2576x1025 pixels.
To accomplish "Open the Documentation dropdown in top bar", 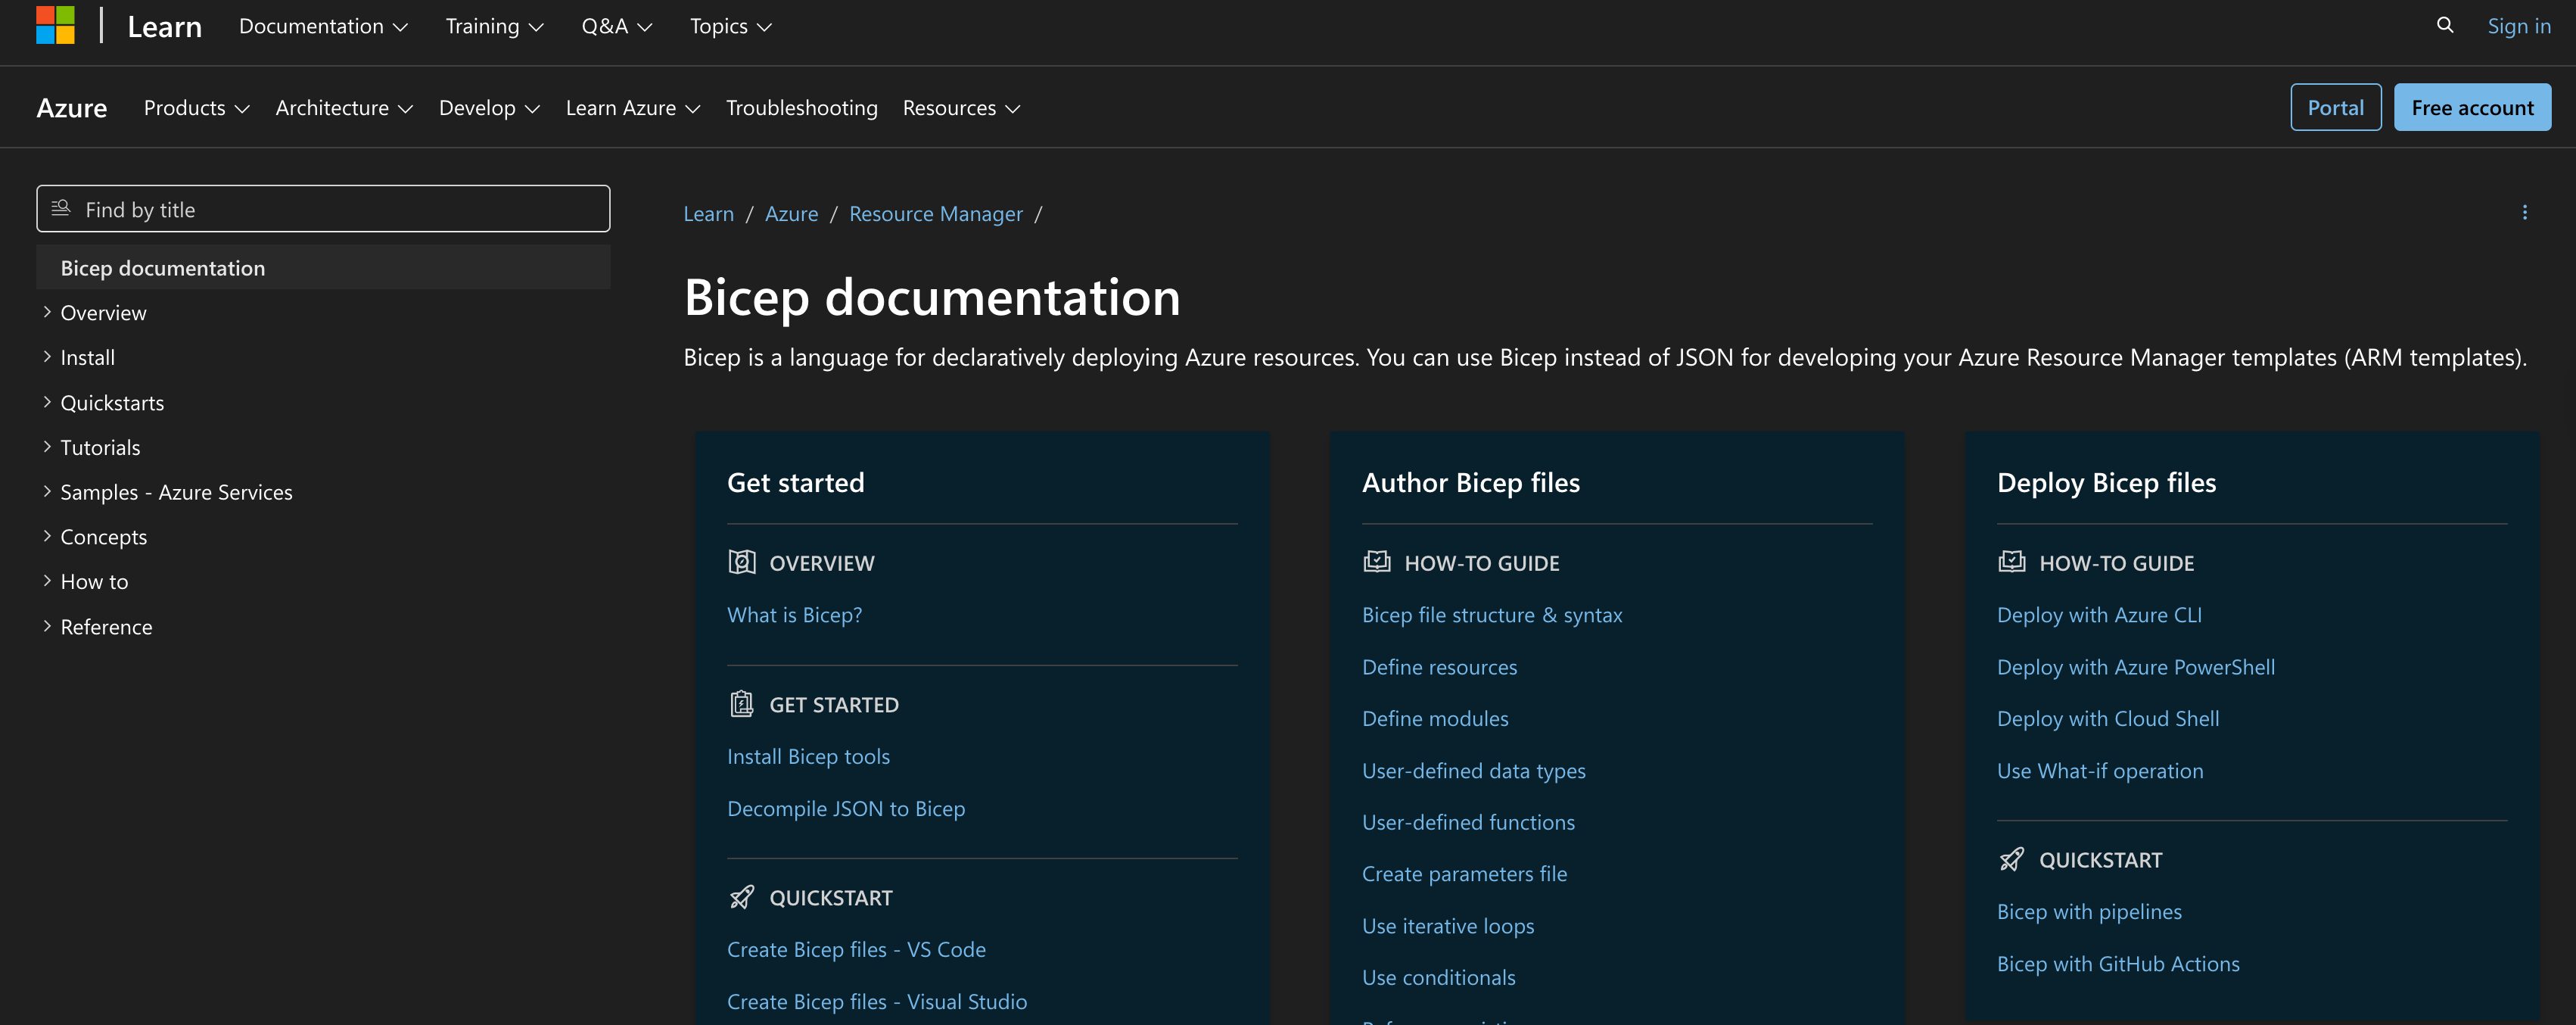I will point(323,27).
